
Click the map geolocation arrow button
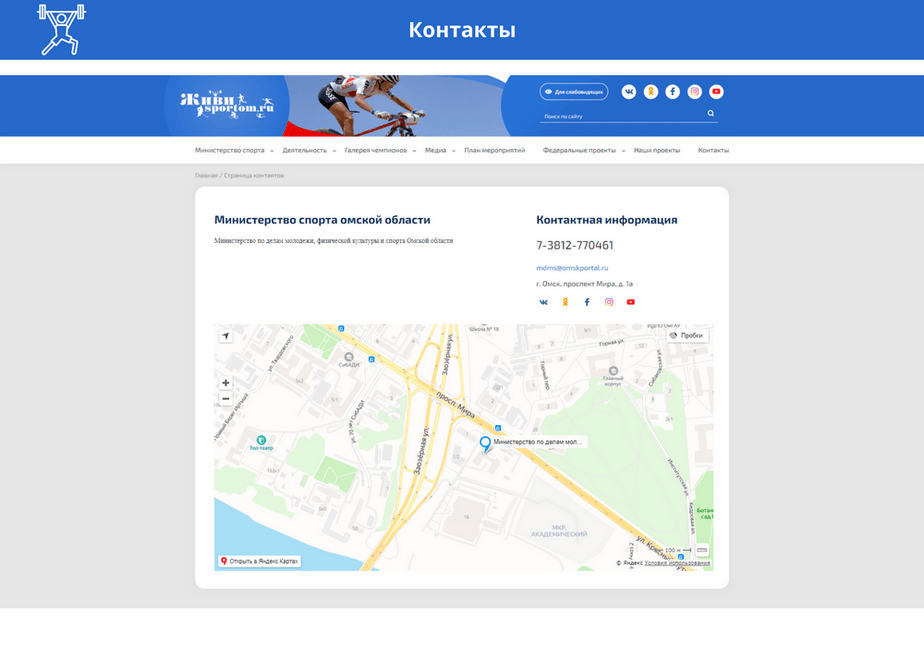[226, 336]
